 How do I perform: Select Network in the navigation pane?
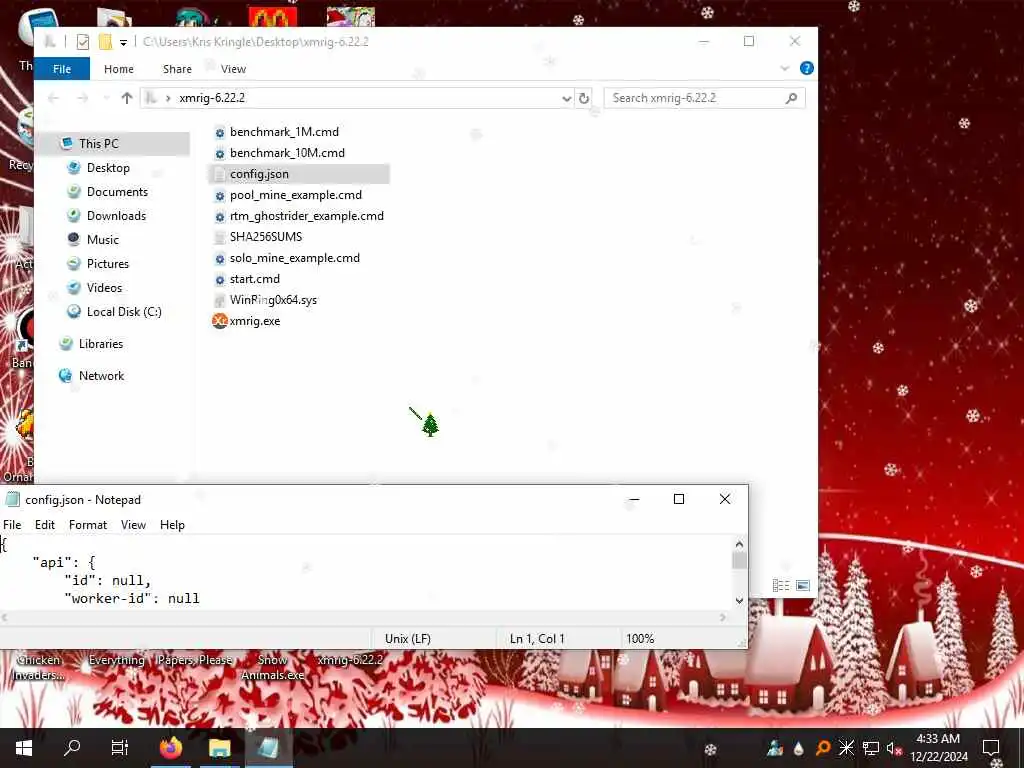[x=101, y=376]
